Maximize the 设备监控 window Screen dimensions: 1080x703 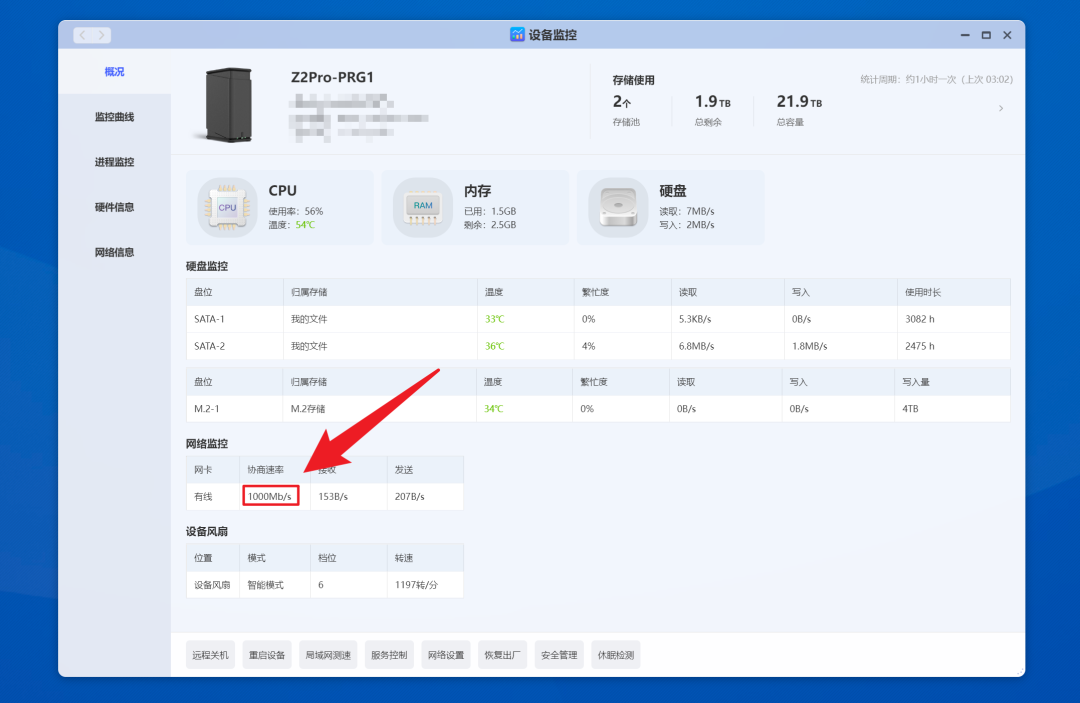986,35
